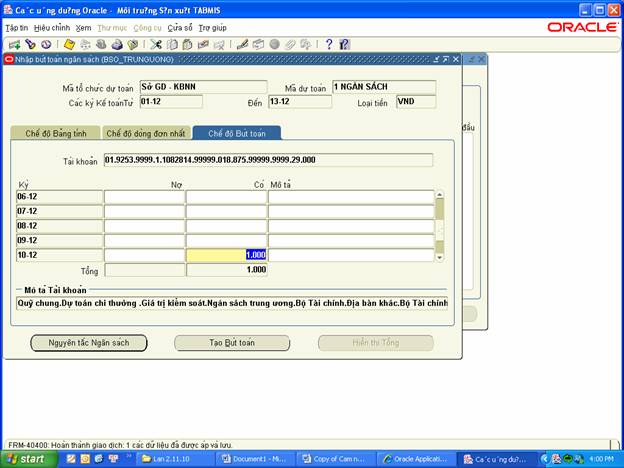Click the Window Help question mark icon

point(329,45)
